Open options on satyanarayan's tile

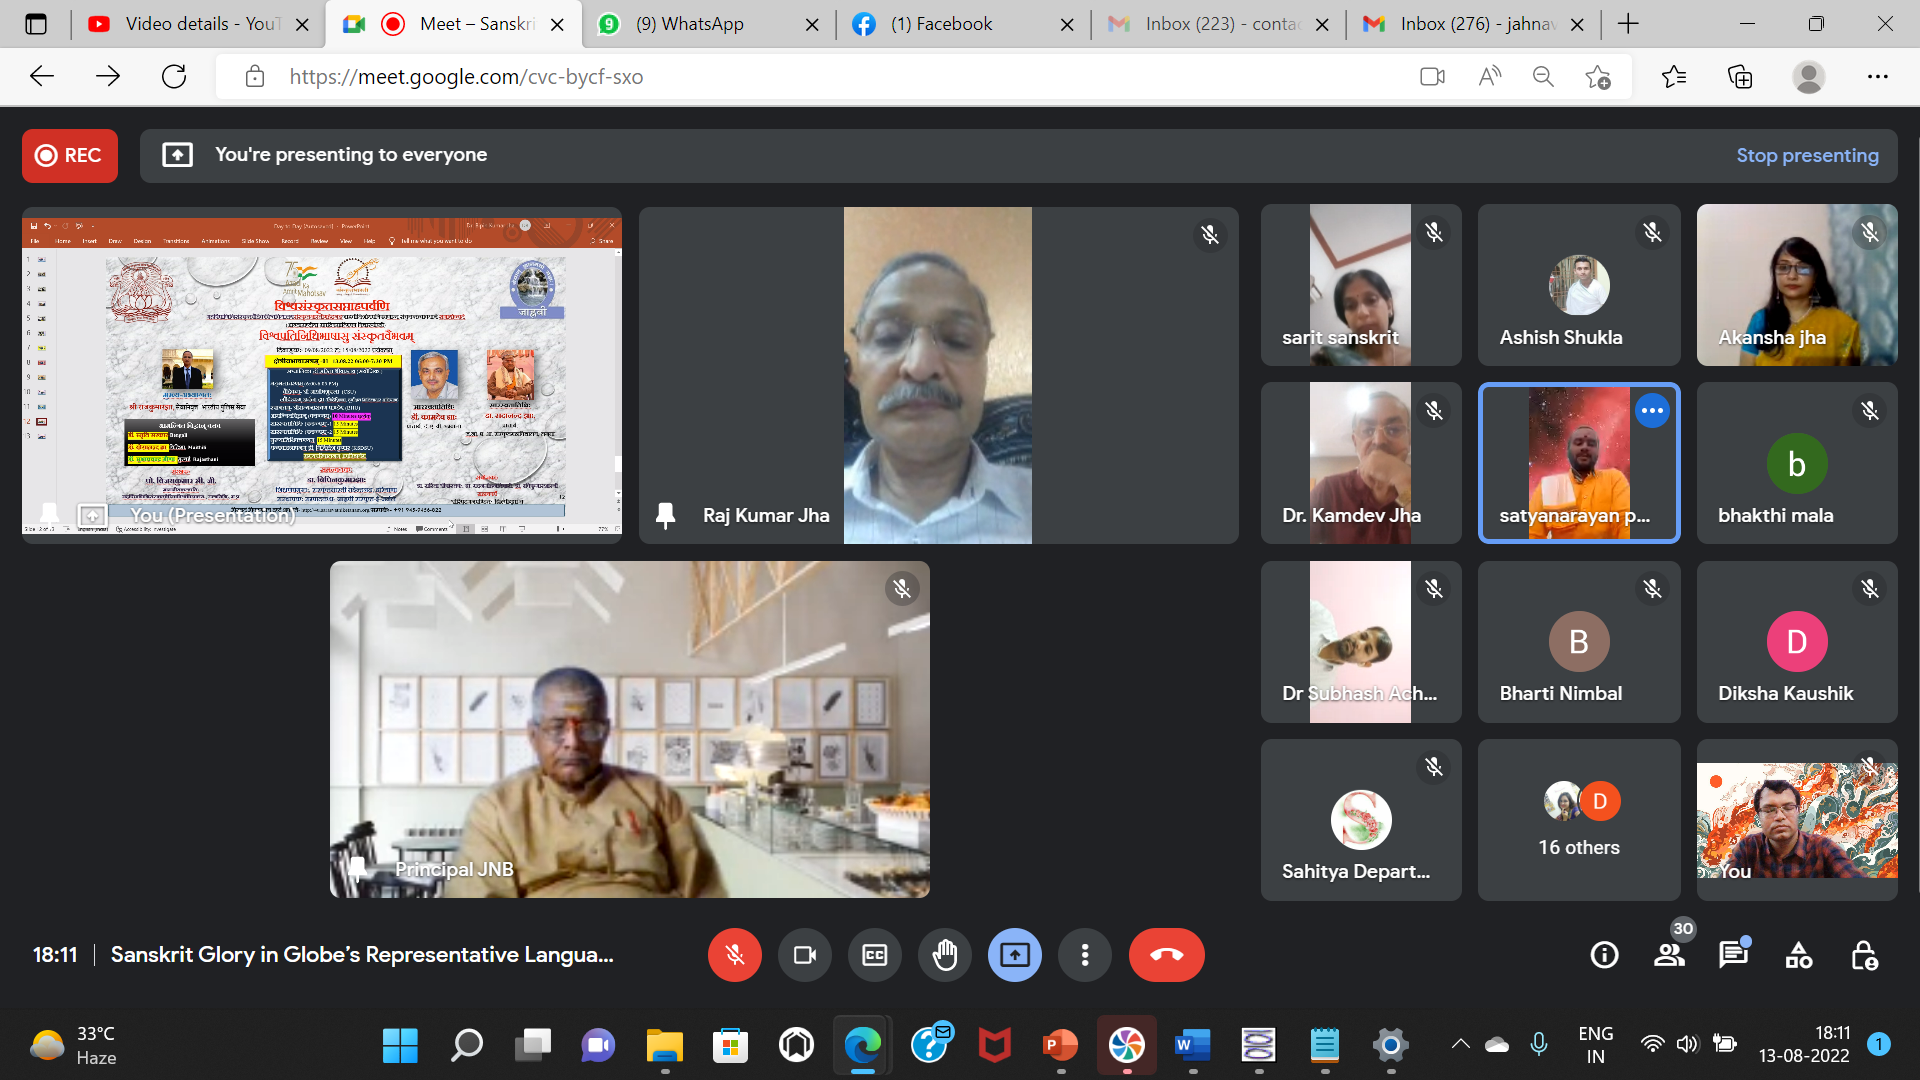[1652, 410]
